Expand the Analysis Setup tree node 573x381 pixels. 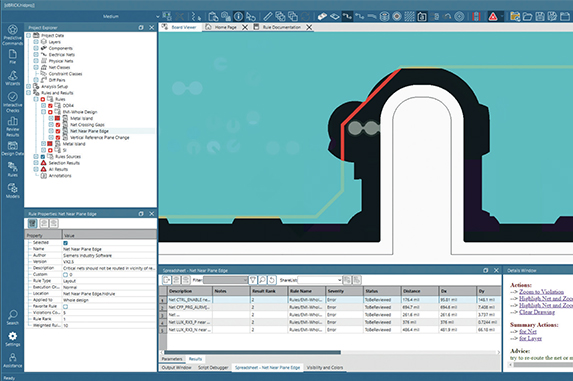[x=29, y=87]
